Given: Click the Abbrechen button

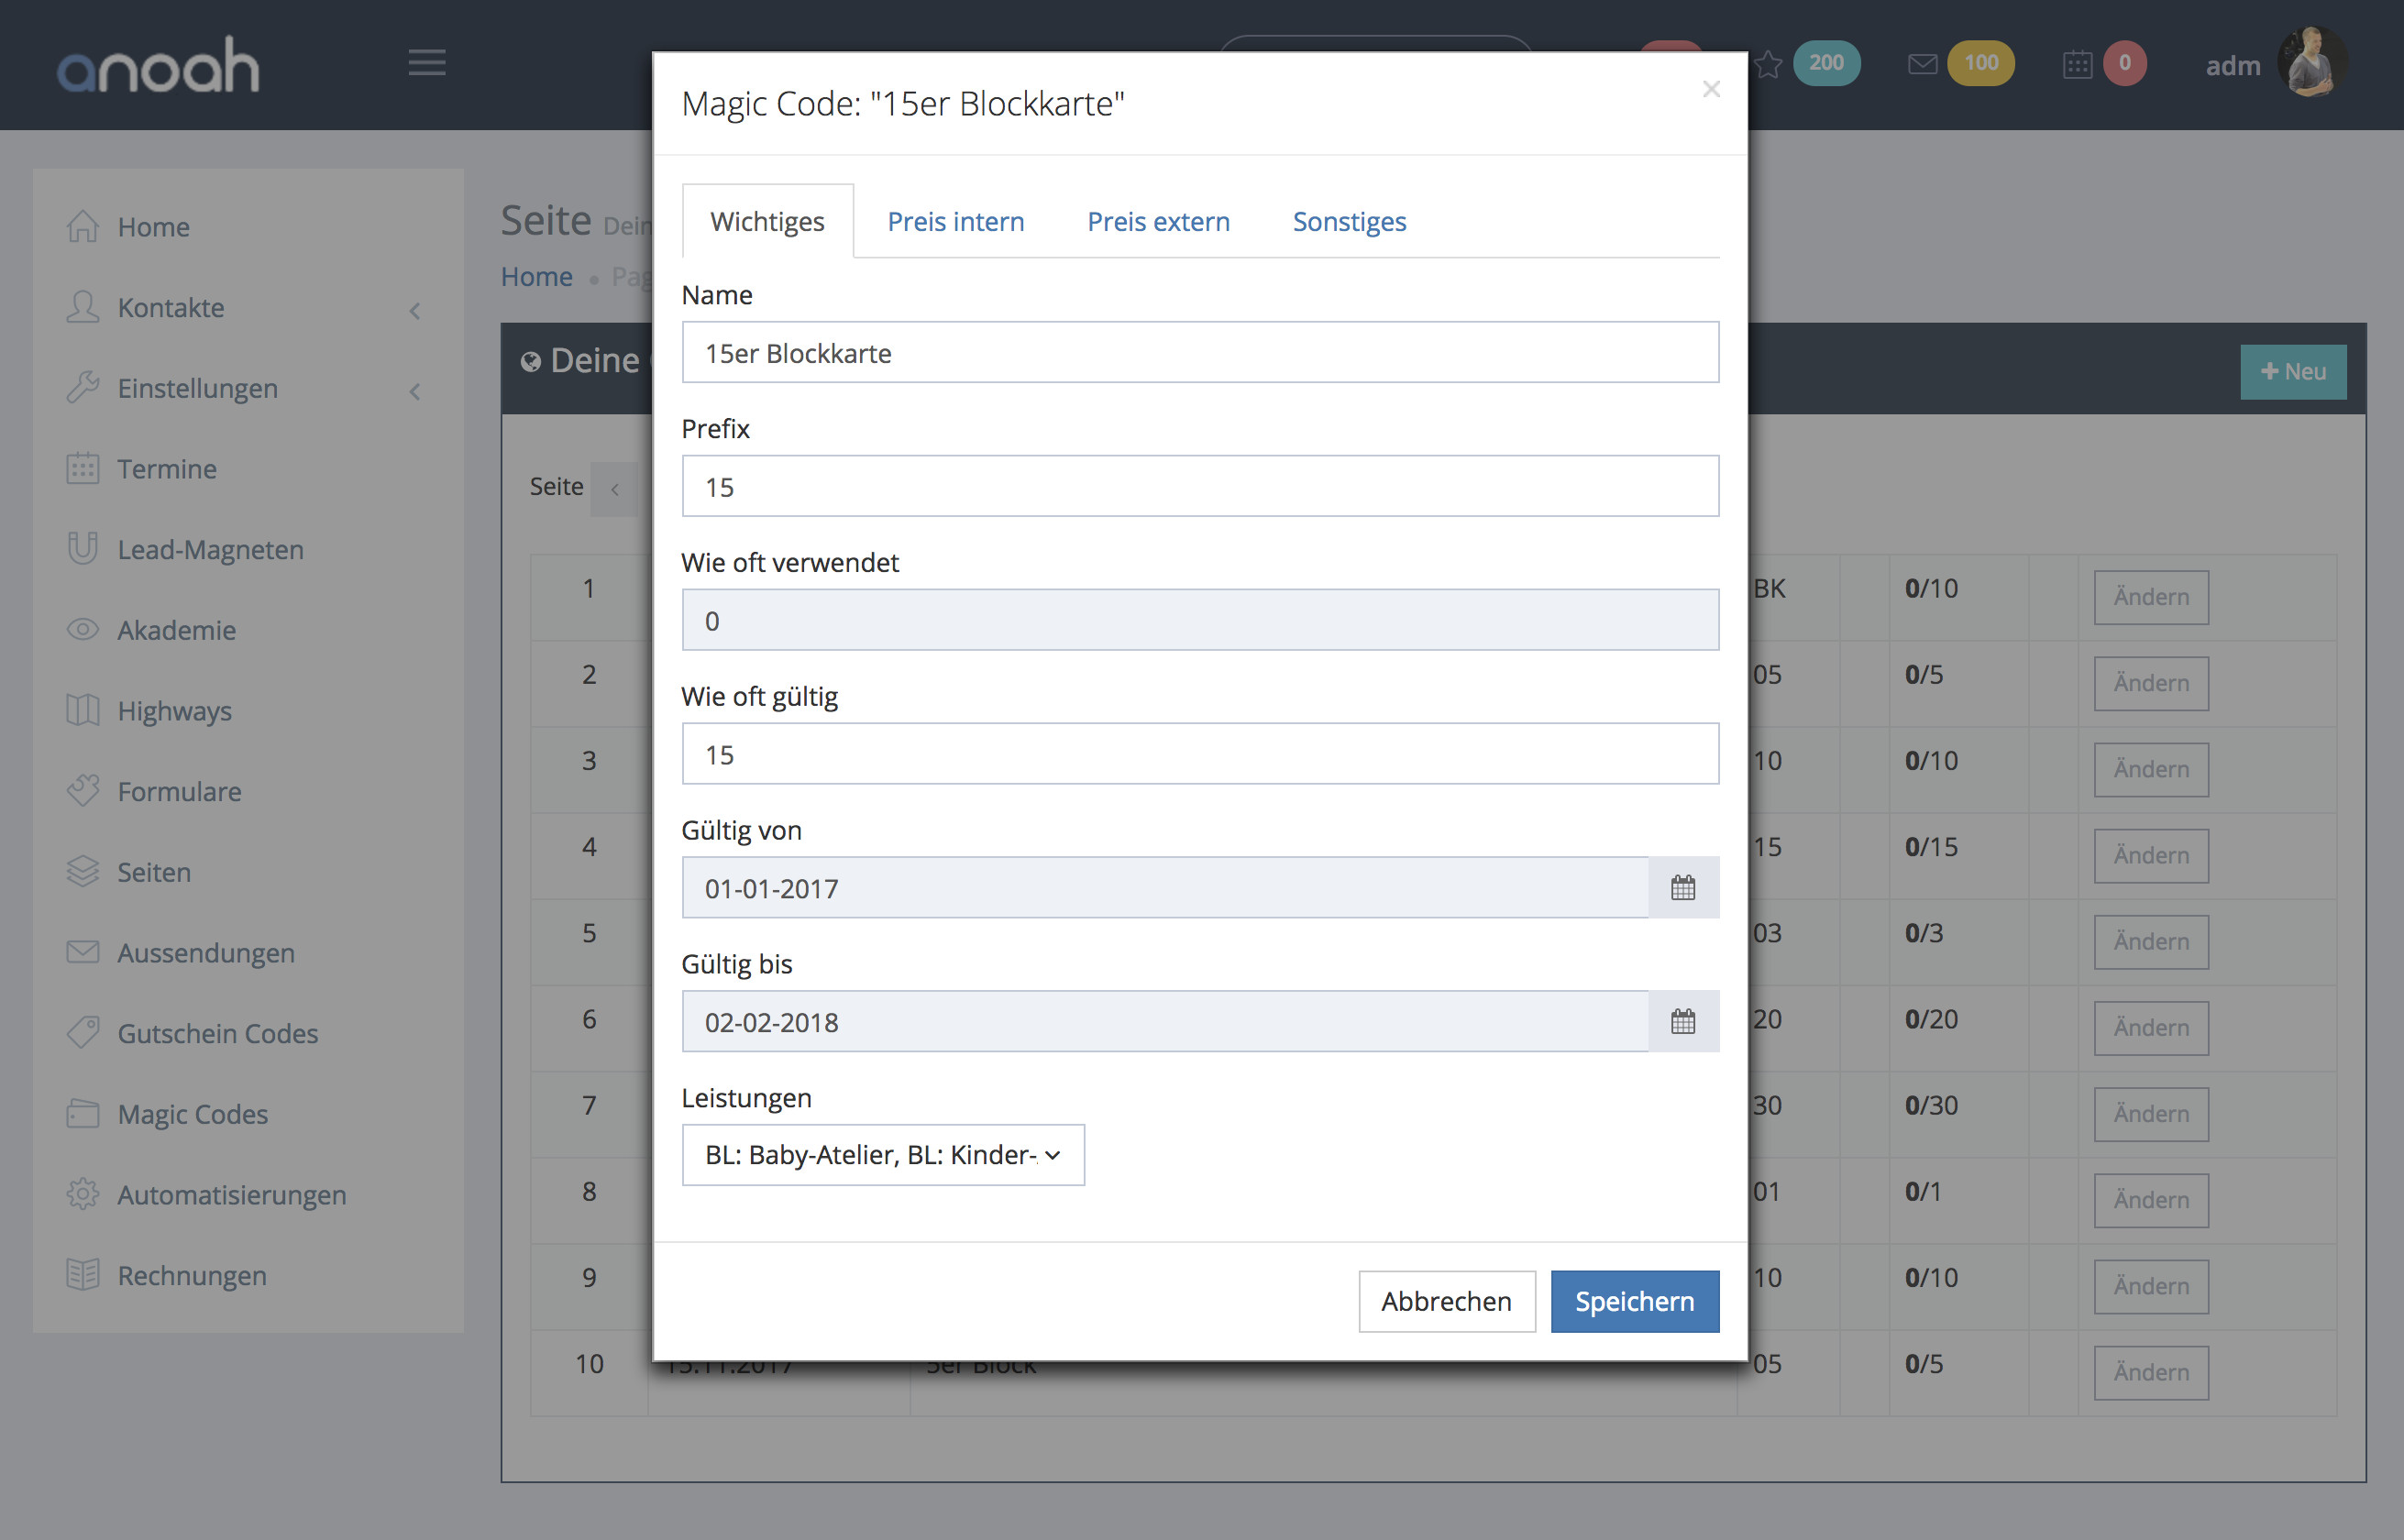Looking at the screenshot, I should coord(1445,1301).
